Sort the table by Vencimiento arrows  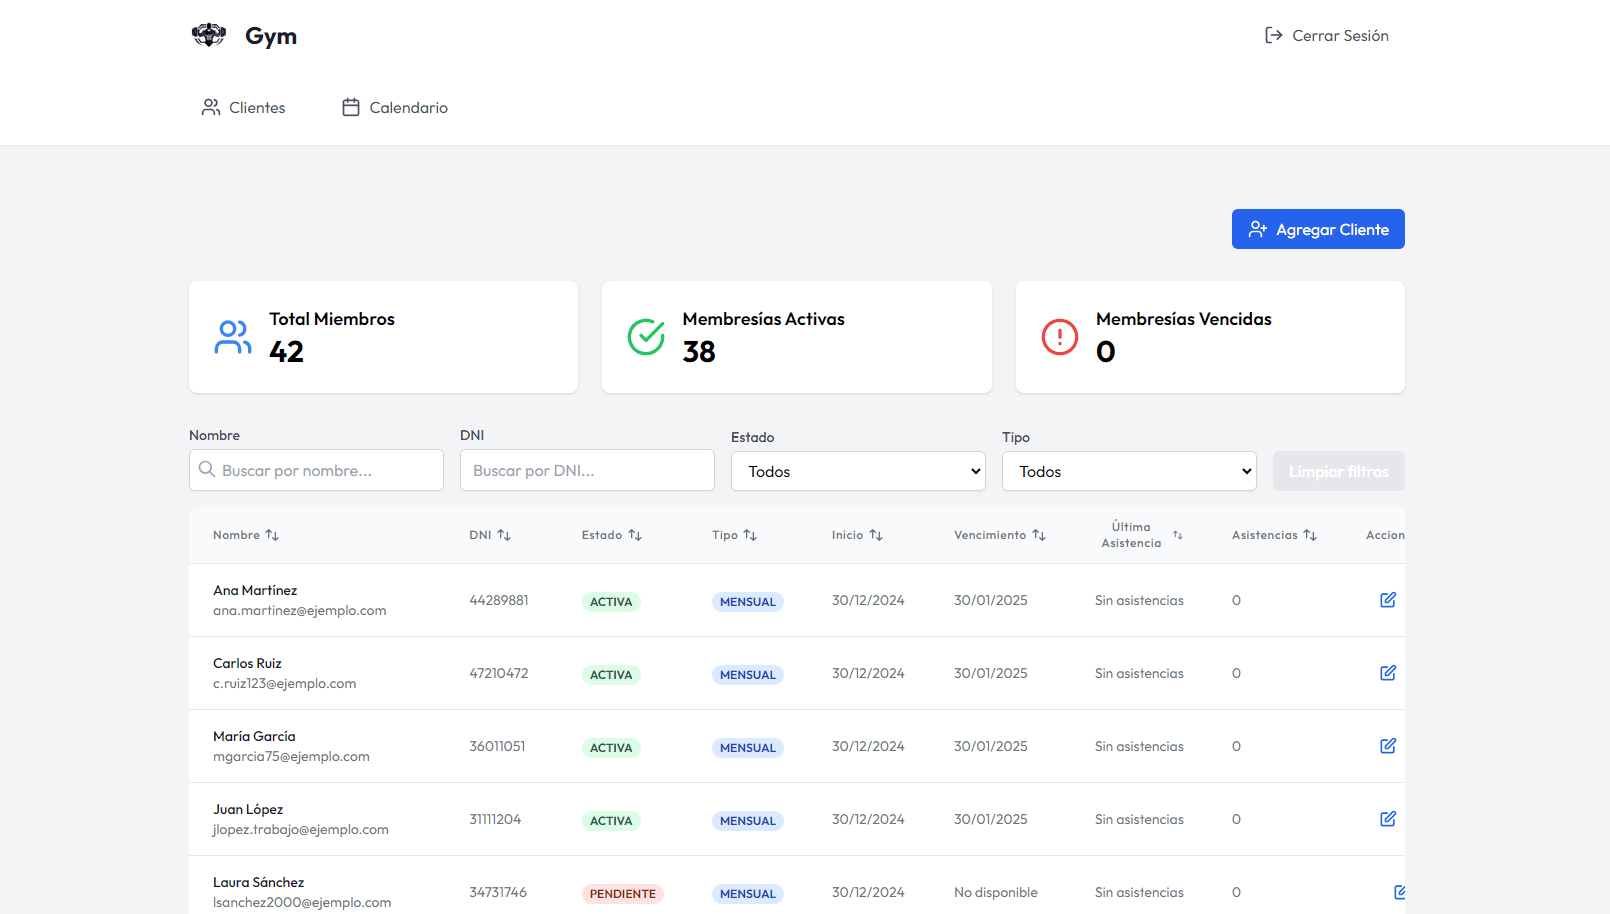click(1039, 535)
